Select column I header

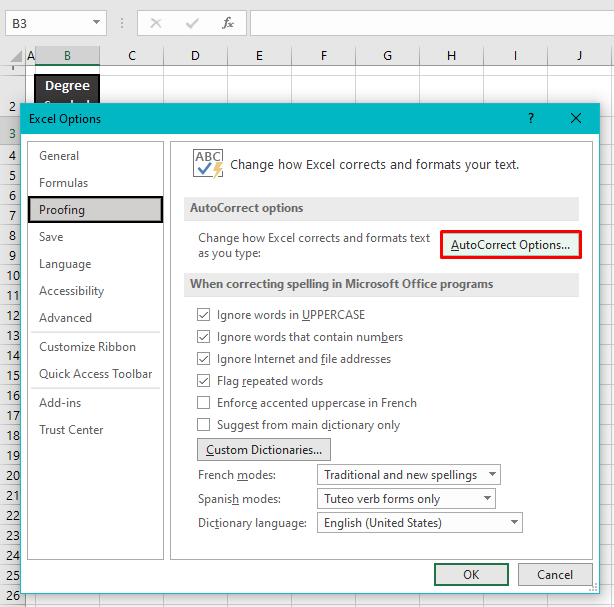pos(515,56)
